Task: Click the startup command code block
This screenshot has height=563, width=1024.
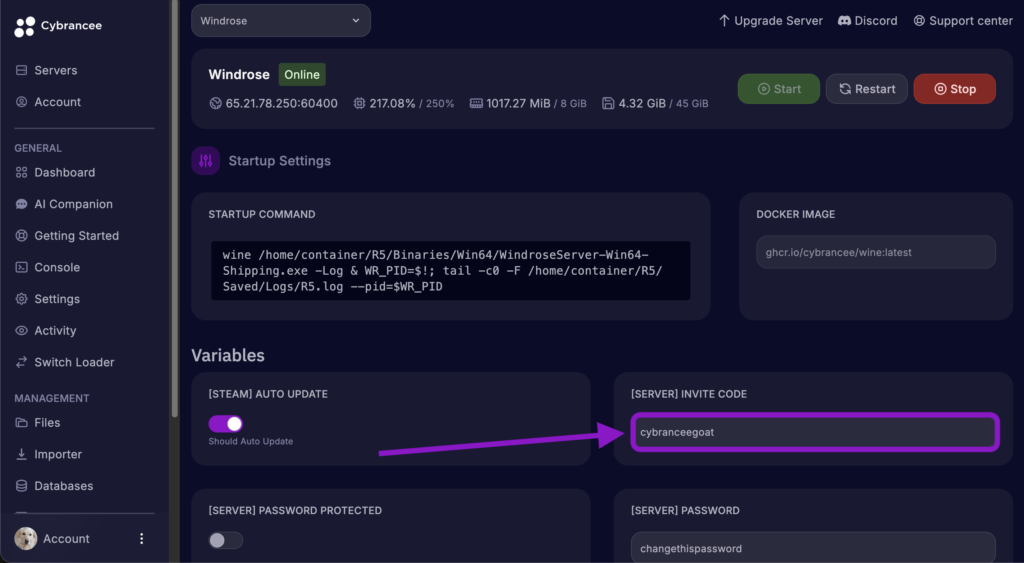Action: coord(451,270)
